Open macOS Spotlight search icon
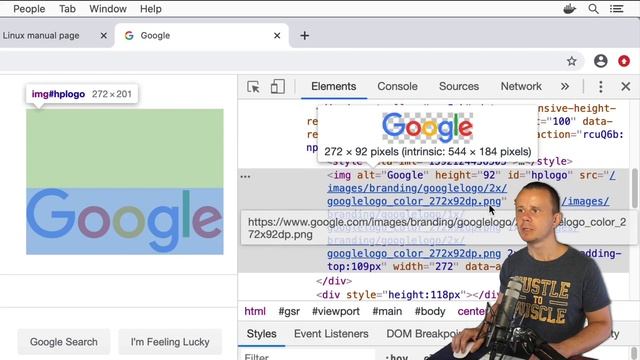This screenshot has width=640, height=360. (x=593, y=9)
